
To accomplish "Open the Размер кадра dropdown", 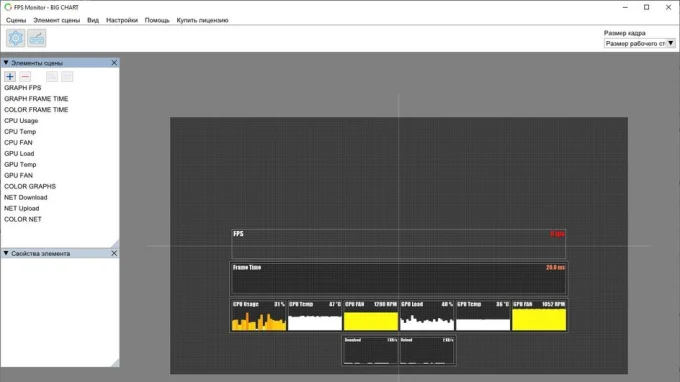I will coord(640,43).
